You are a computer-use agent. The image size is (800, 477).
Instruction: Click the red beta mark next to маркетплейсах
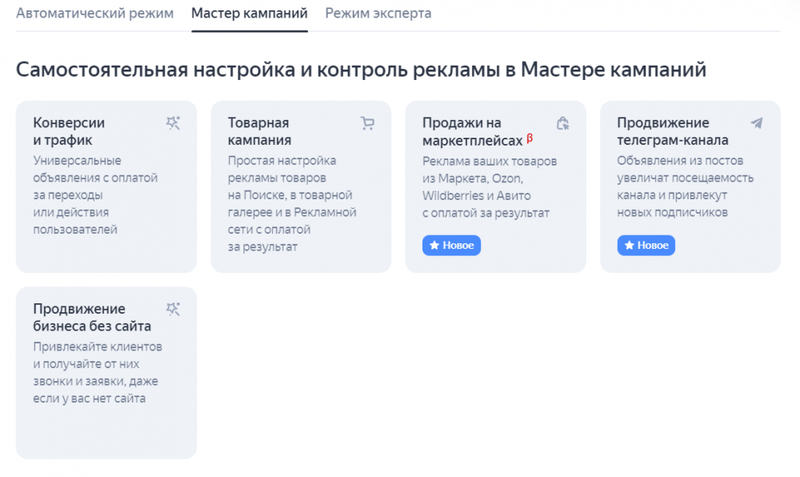tap(530, 138)
